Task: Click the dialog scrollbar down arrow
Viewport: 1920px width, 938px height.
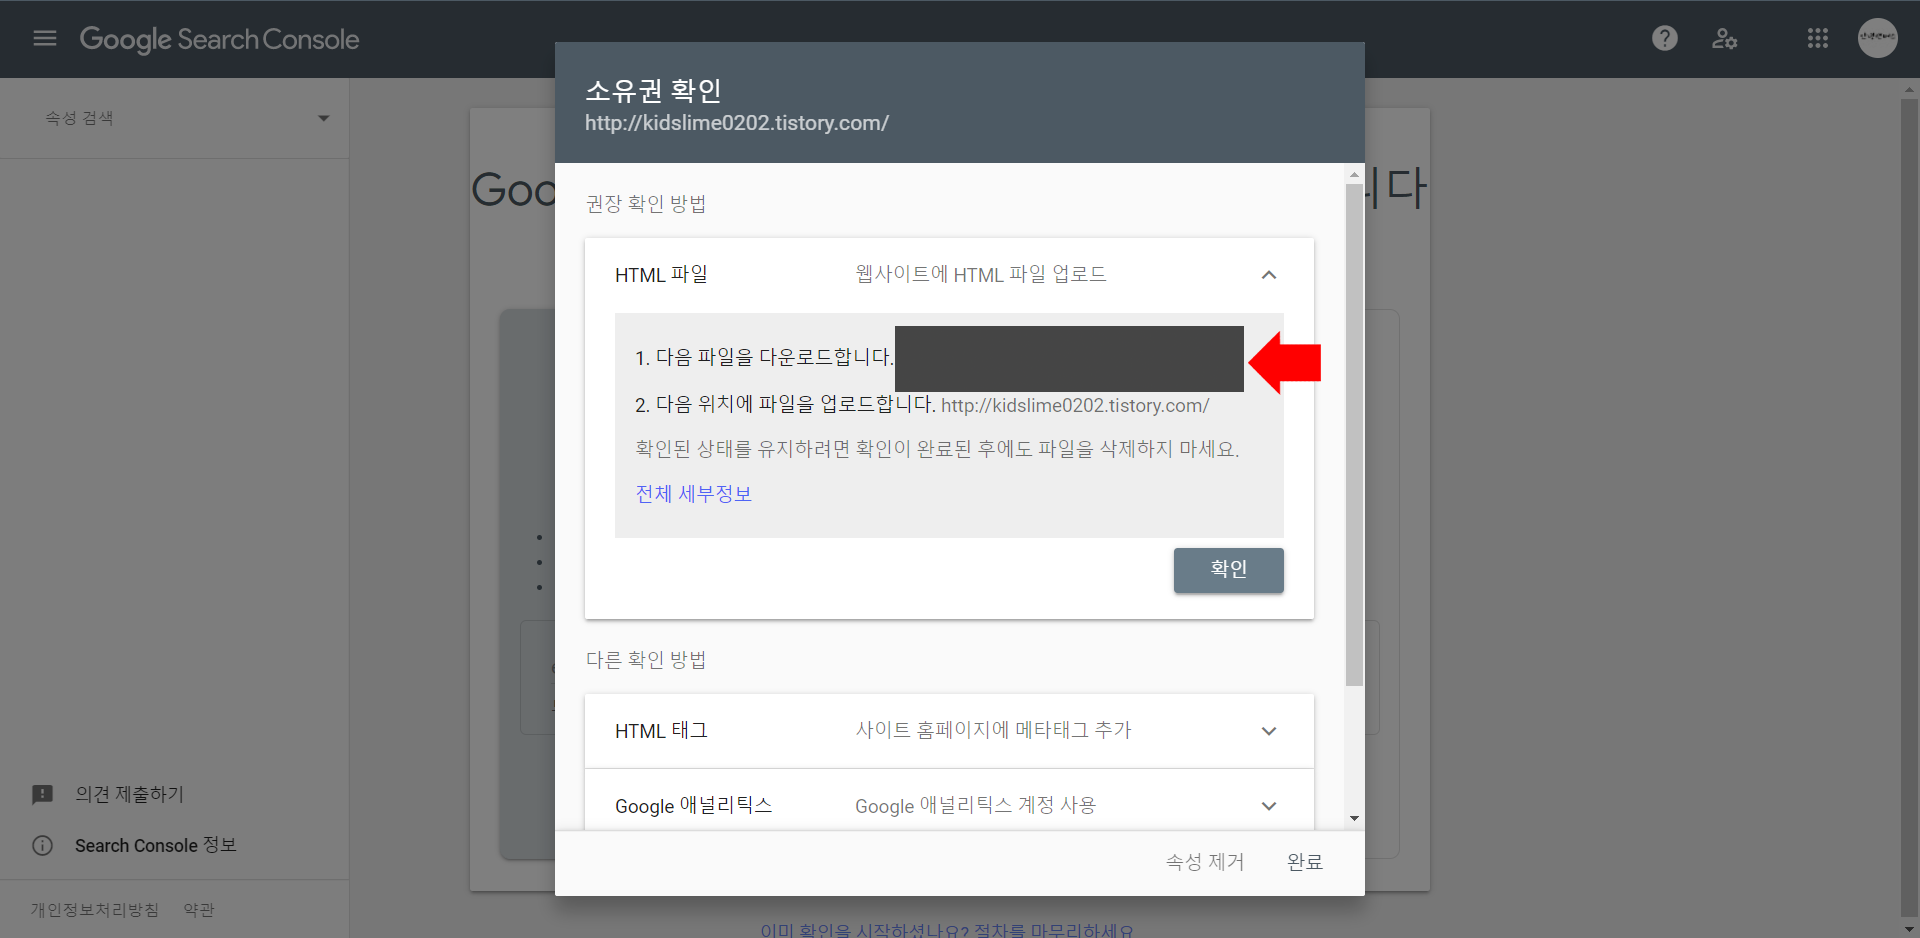Action: coord(1354,819)
